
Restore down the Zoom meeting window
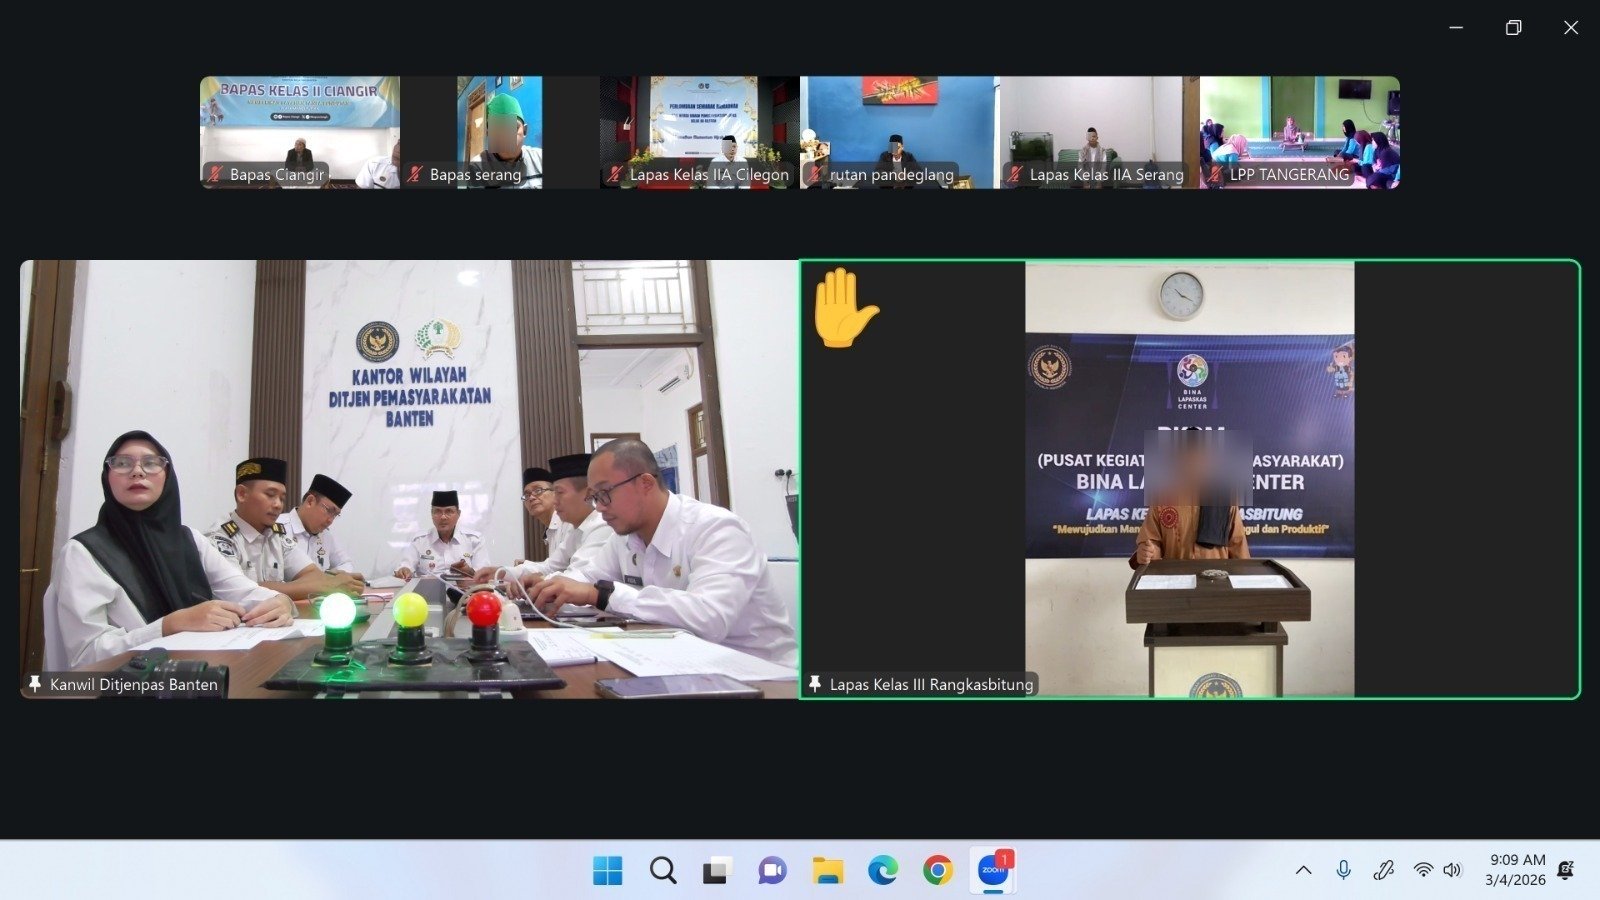tap(1513, 28)
